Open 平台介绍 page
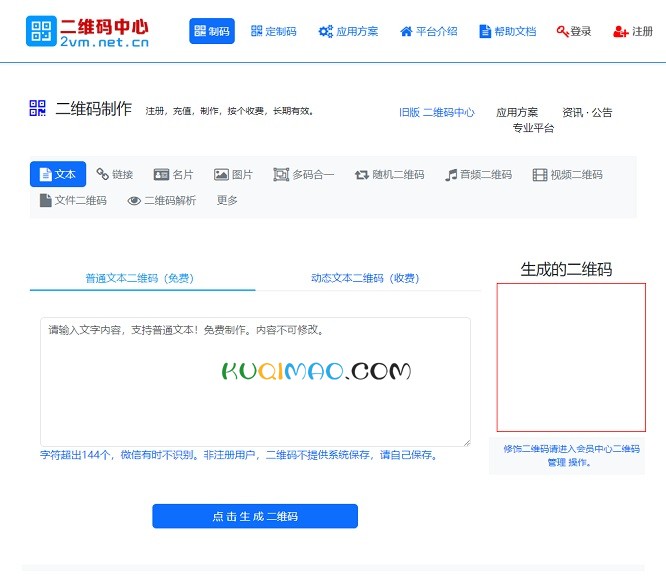The width and height of the screenshot is (666, 577). 429,31
